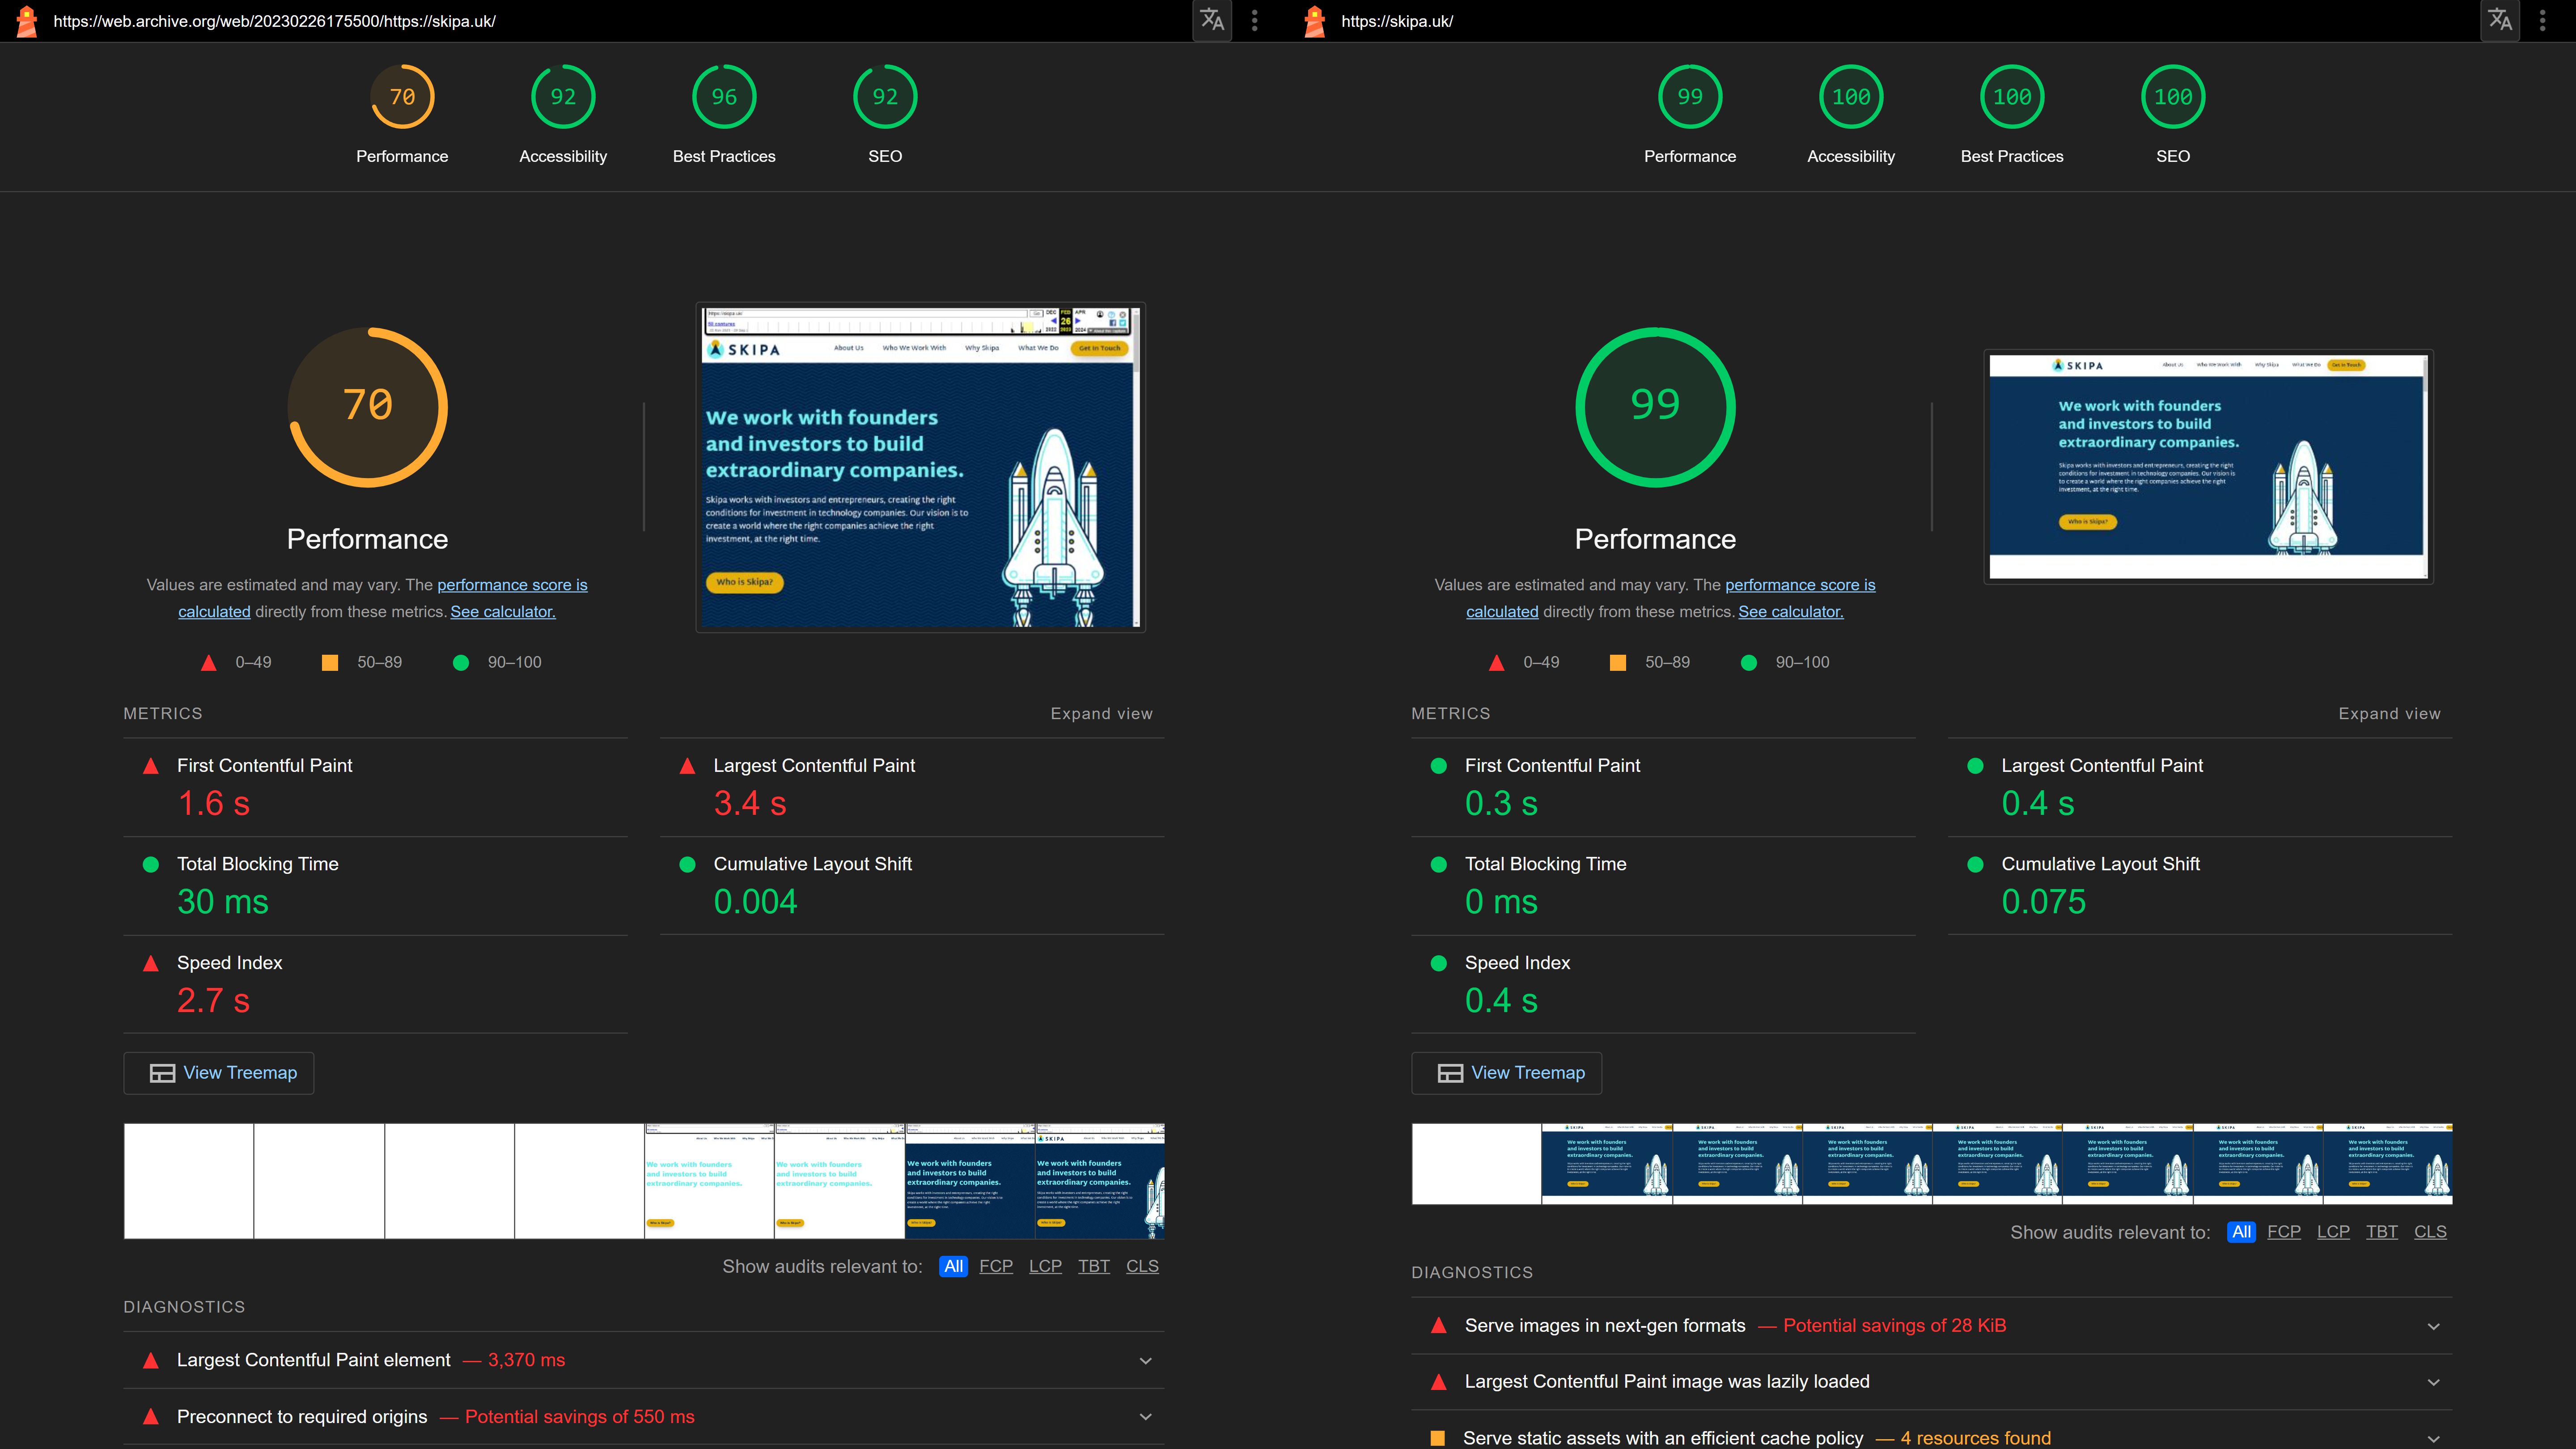The height and width of the screenshot is (1449, 2576).
Task: Click the left 92 Accessibility gauge
Action: coord(563,97)
